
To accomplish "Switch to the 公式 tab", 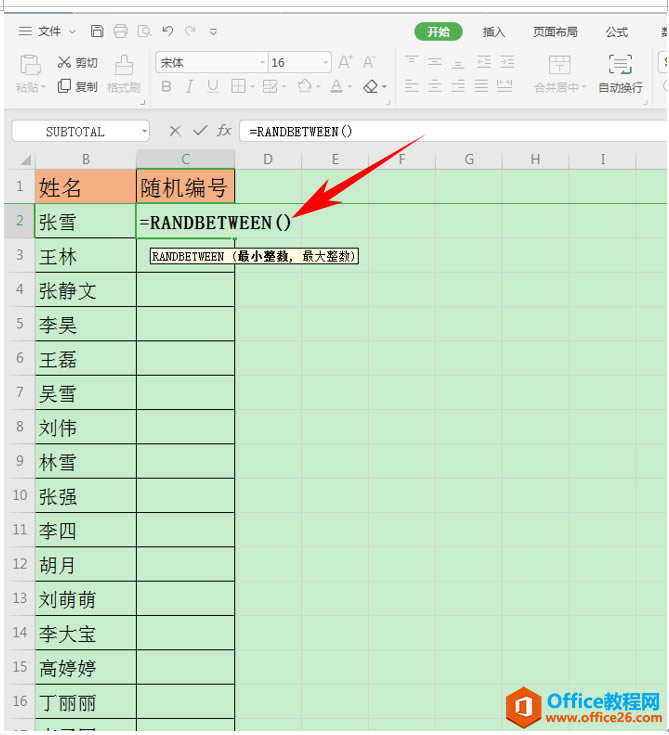I will pyautogui.click(x=616, y=32).
